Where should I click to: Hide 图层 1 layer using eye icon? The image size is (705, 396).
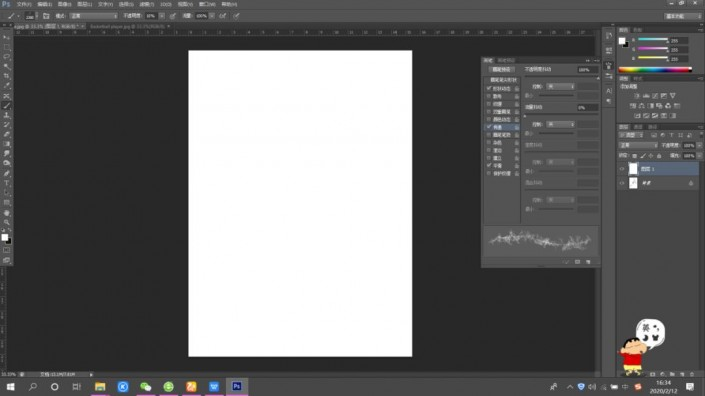point(622,169)
